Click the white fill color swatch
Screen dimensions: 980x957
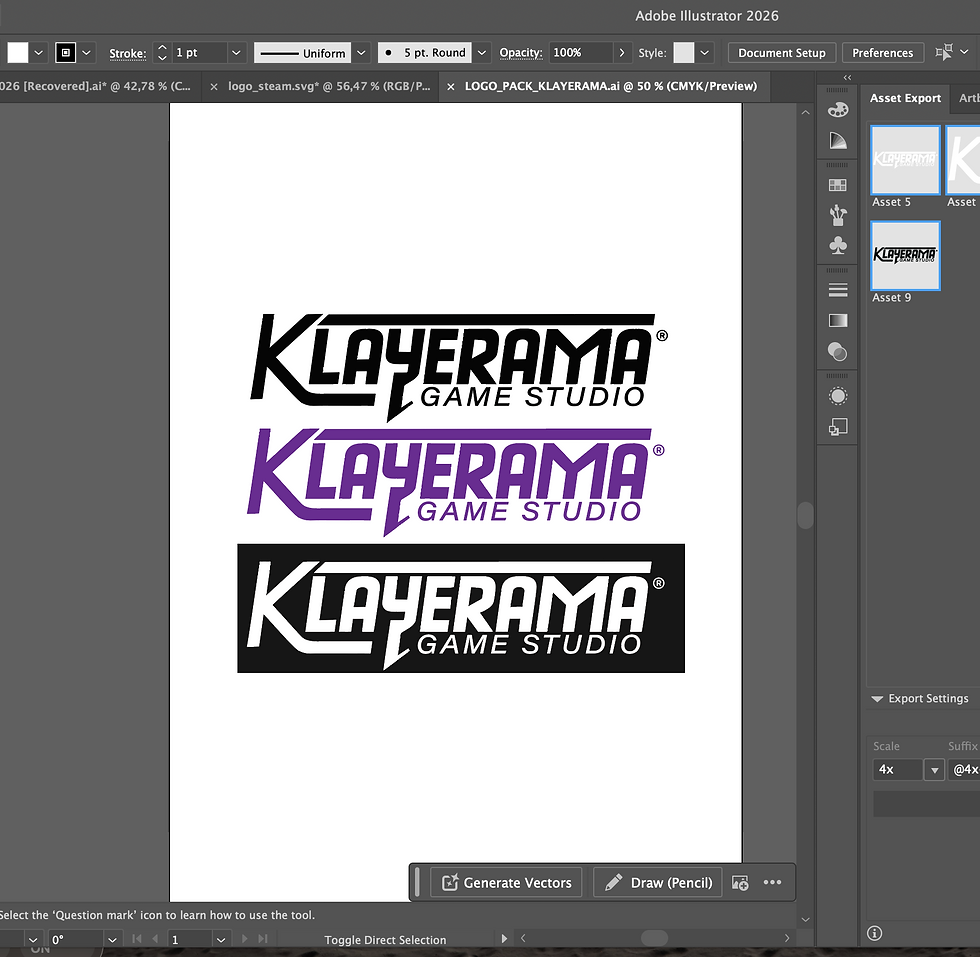click(18, 53)
